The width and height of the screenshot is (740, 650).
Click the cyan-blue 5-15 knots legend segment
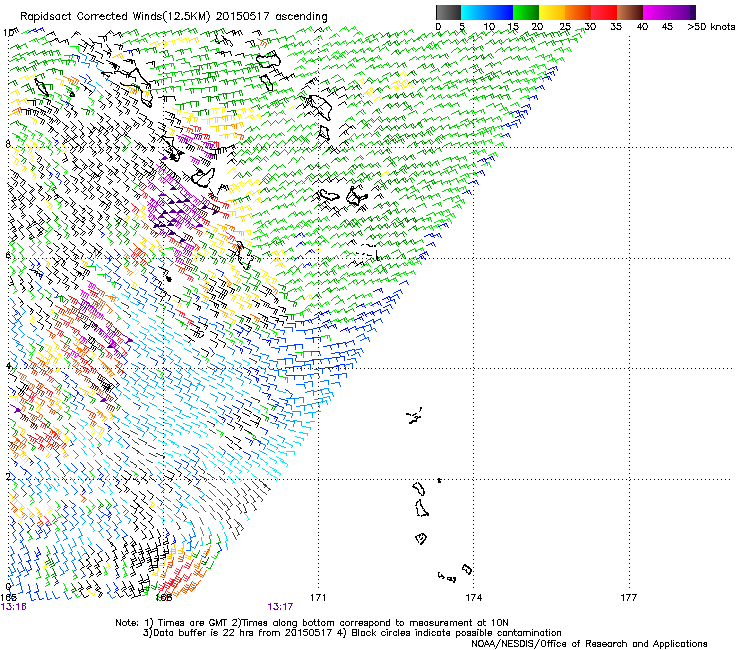click(487, 12)
